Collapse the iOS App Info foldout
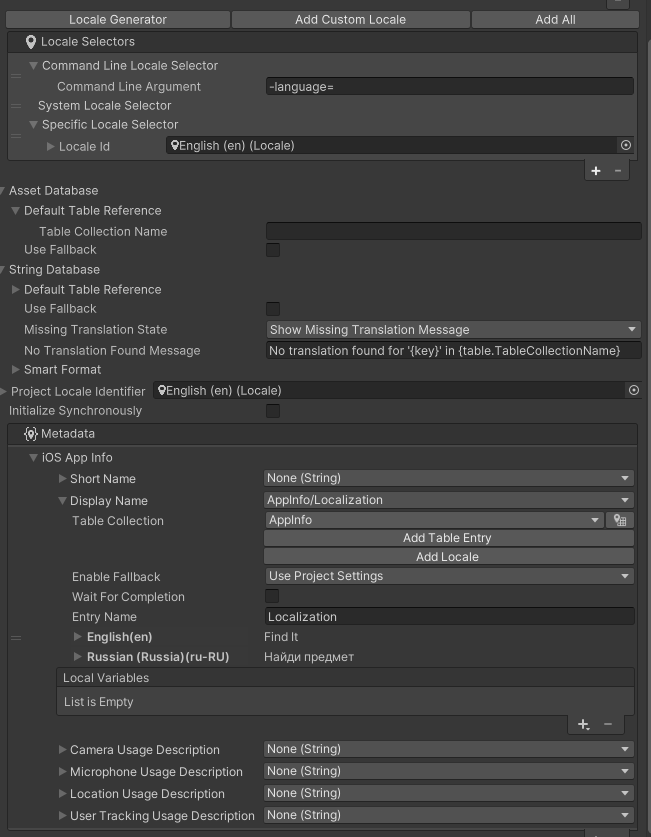 pos(33,458)
